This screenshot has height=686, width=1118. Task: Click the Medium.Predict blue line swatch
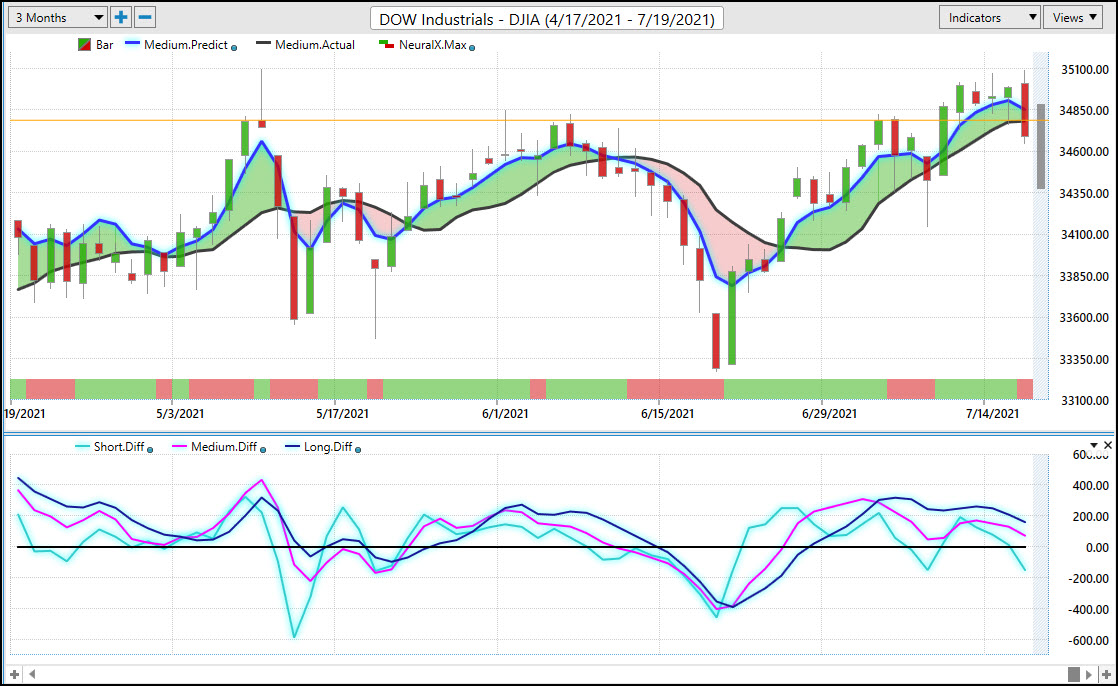131,44
